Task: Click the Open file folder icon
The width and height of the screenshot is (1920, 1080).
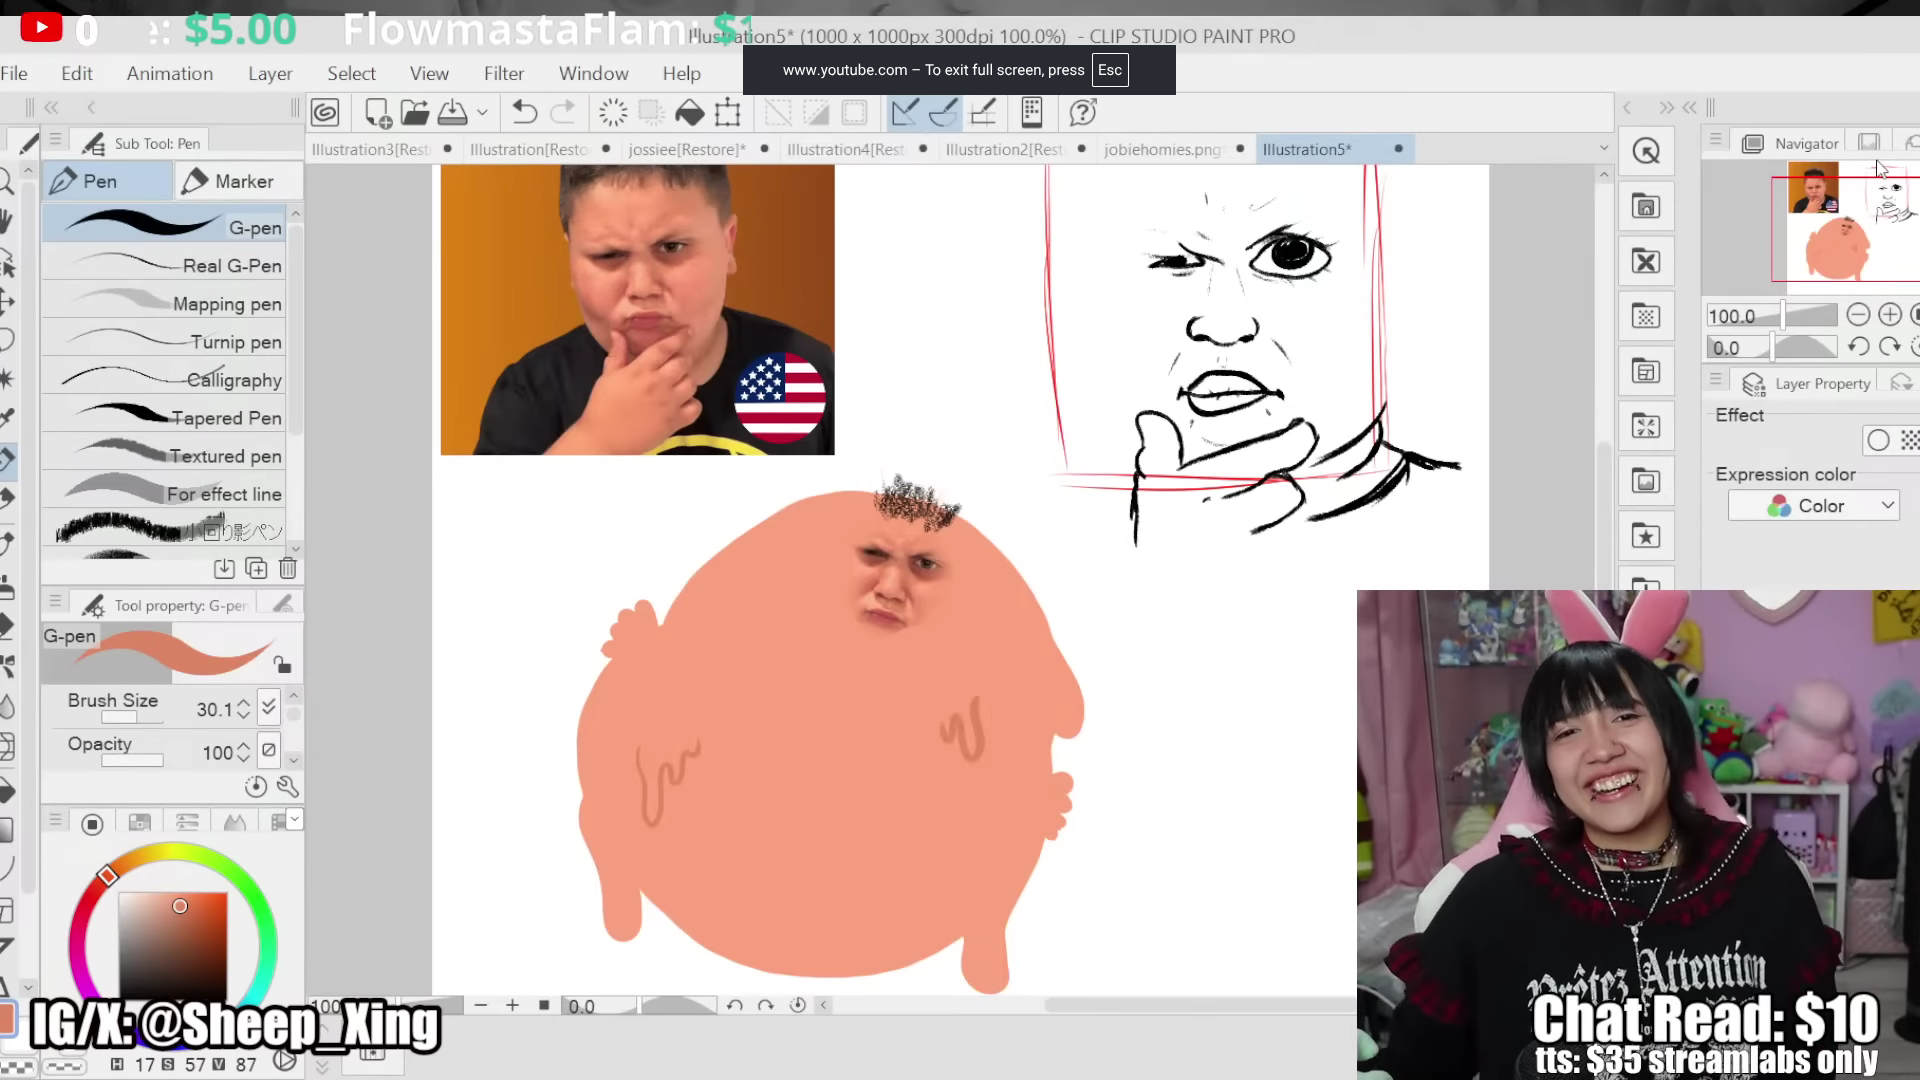Action: (415, 112)
